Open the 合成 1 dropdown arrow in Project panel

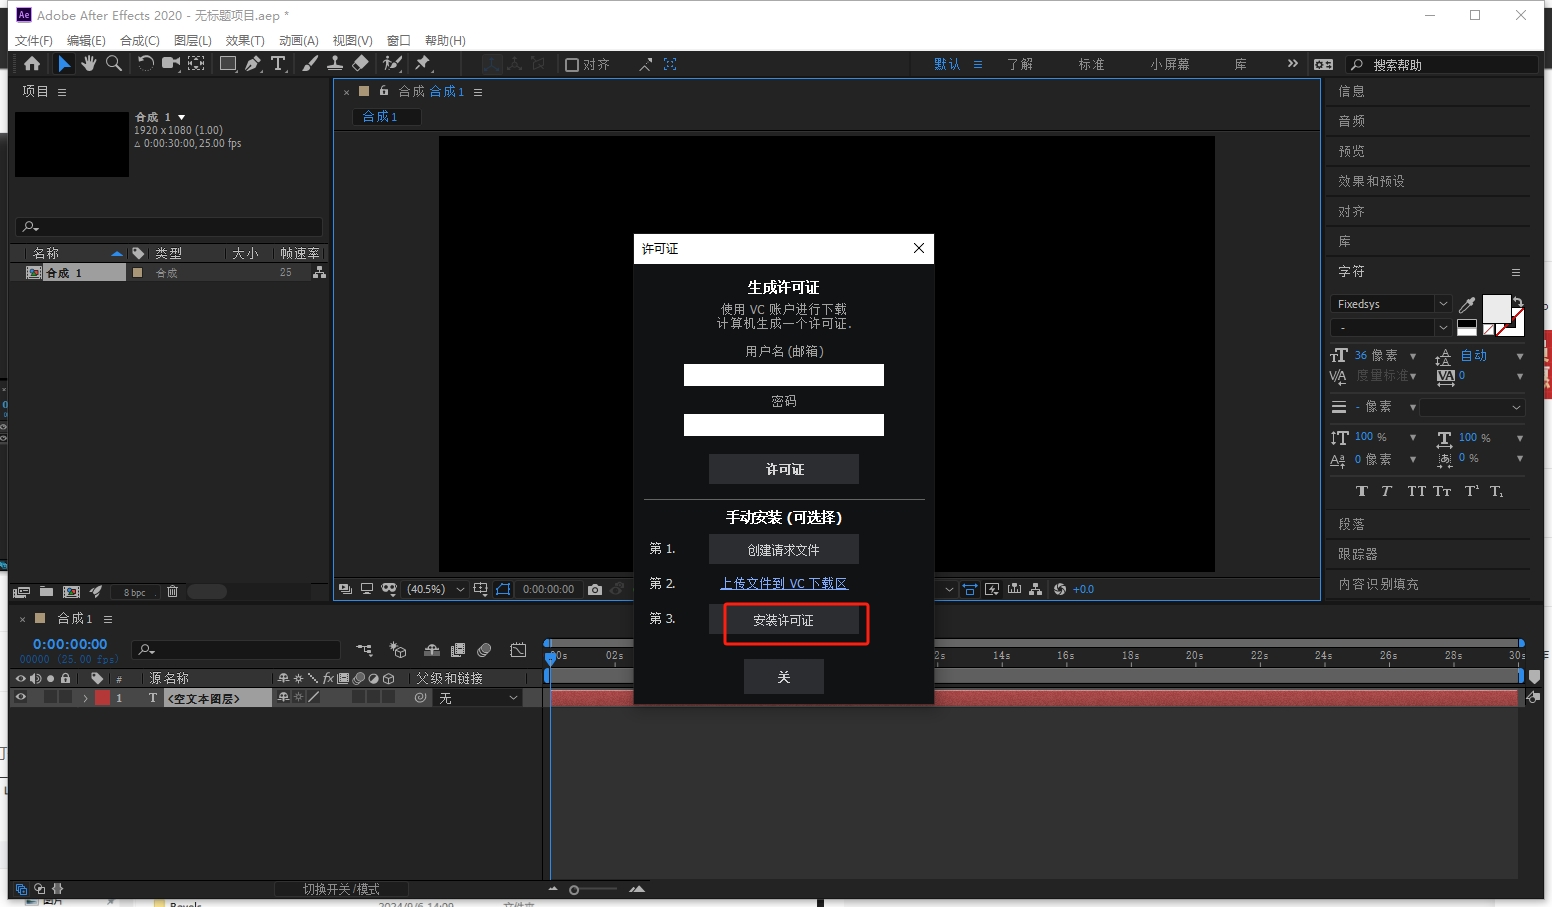pos(181,117)
